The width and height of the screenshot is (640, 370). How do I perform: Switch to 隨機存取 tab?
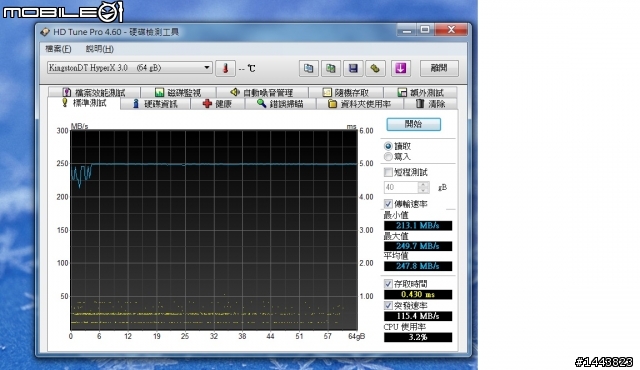coord(346,93)
